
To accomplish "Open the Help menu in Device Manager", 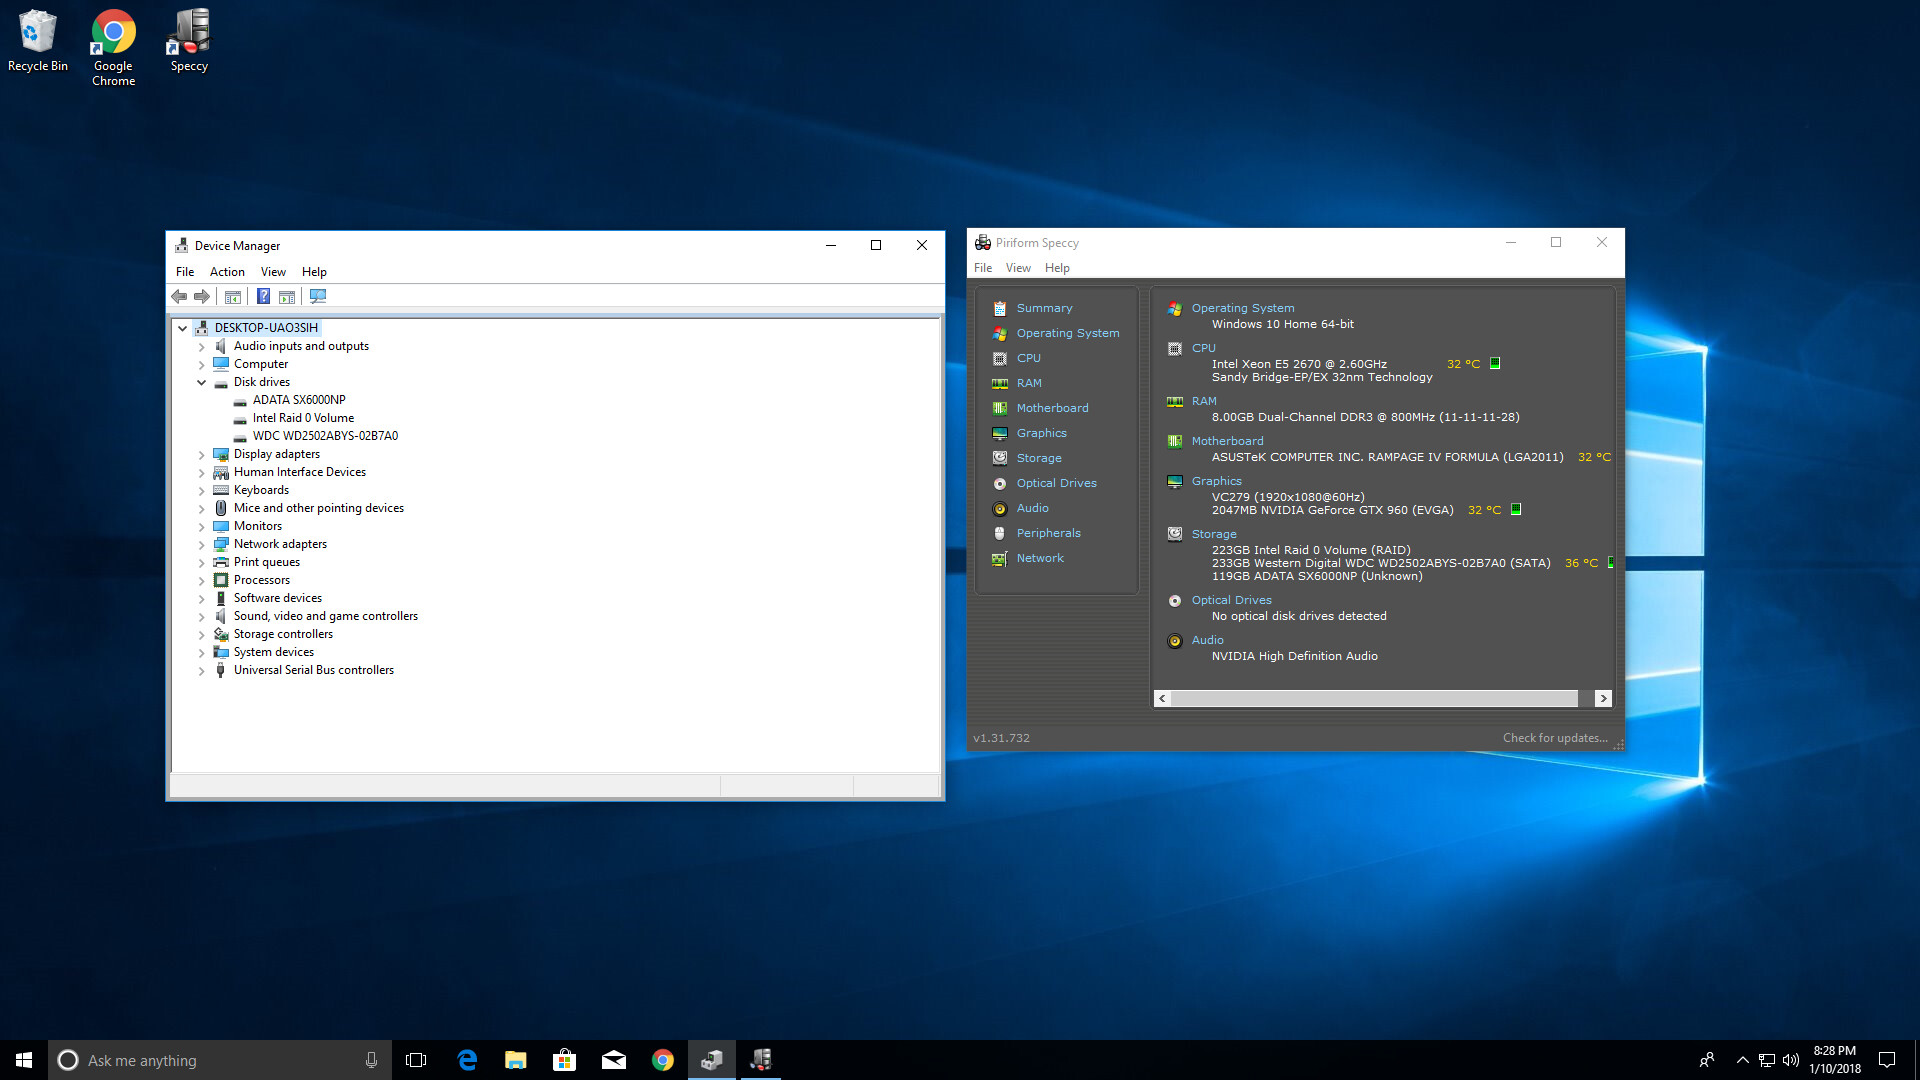I will pyautogui.click(x=314, y=272).
